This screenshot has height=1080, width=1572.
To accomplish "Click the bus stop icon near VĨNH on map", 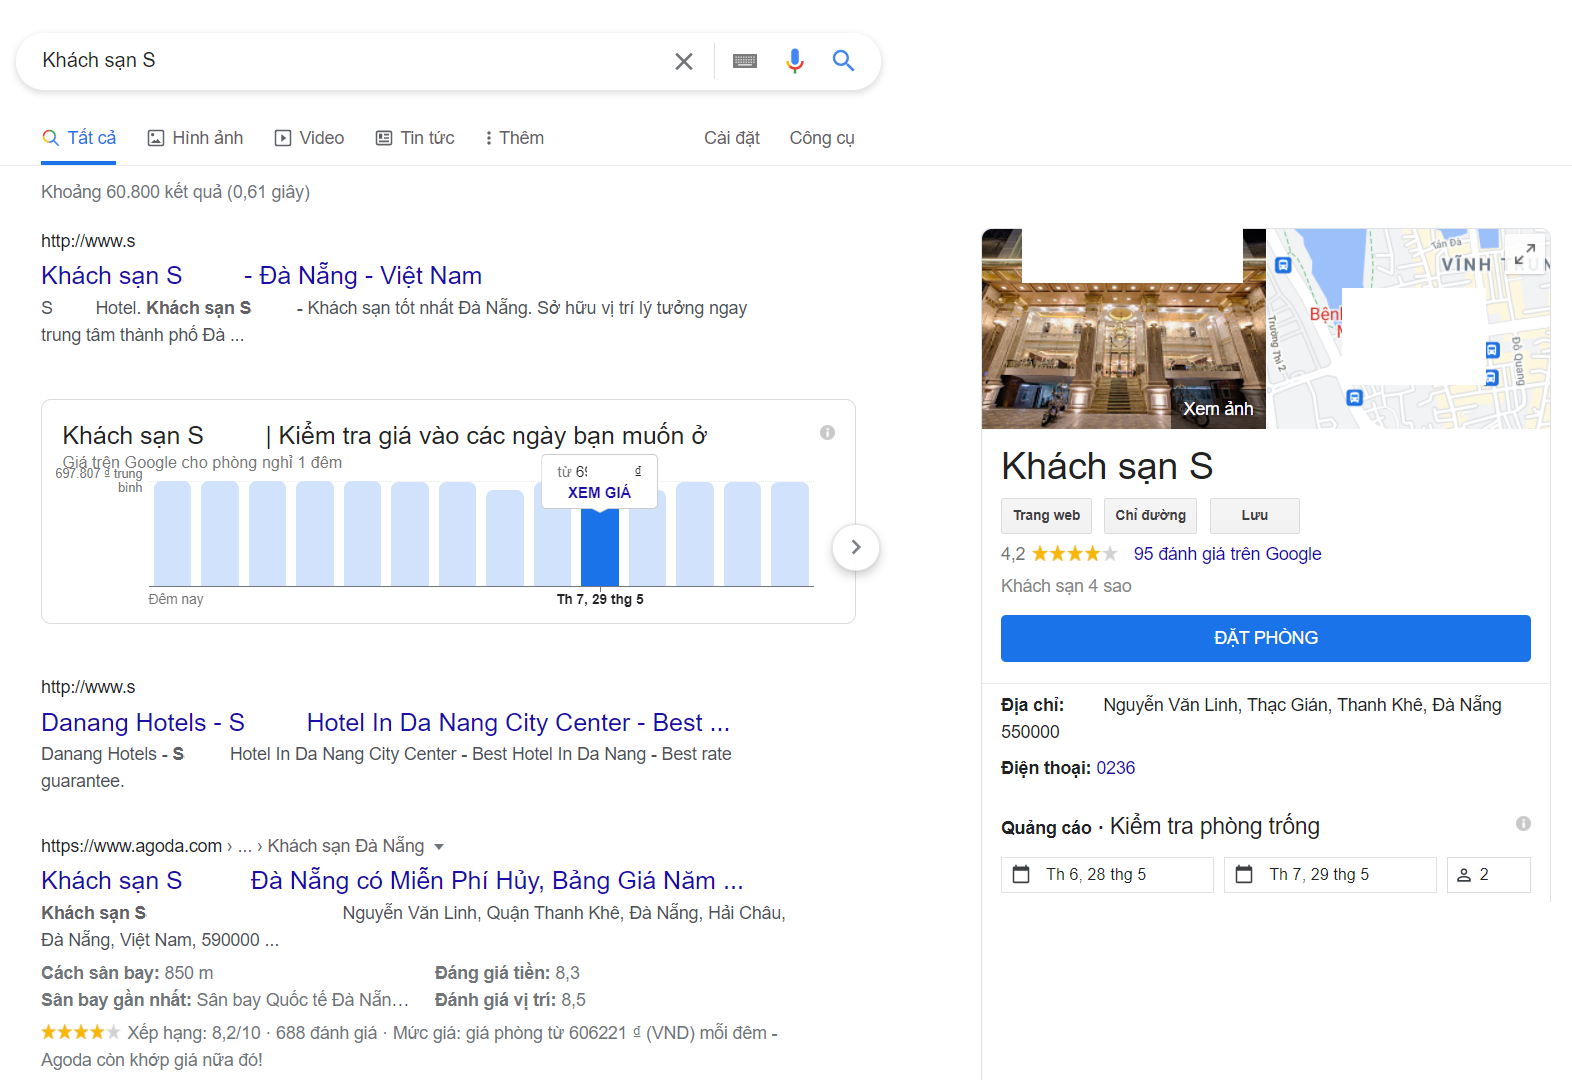I will click(1283, 265).
